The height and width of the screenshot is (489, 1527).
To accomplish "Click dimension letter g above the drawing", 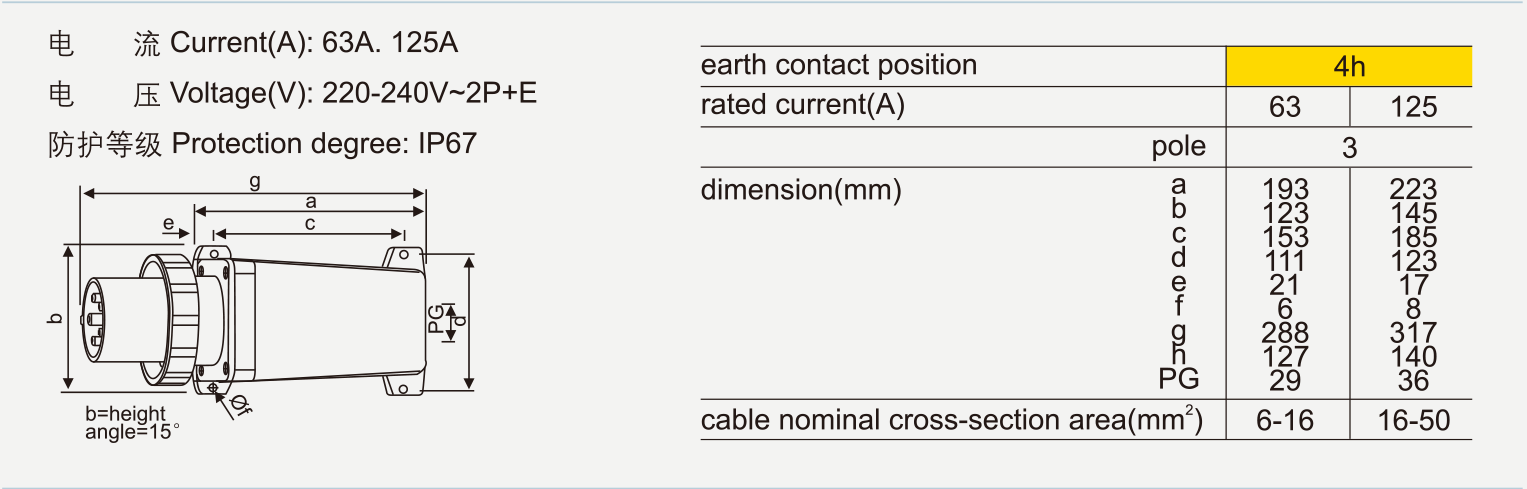I will click(x=255, y=181).
